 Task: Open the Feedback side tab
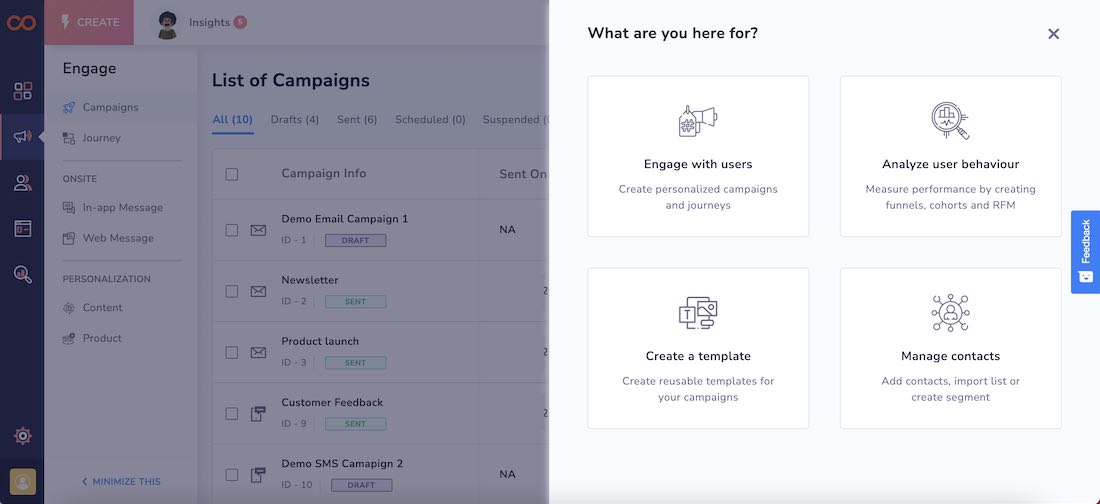pos(1085,251)
